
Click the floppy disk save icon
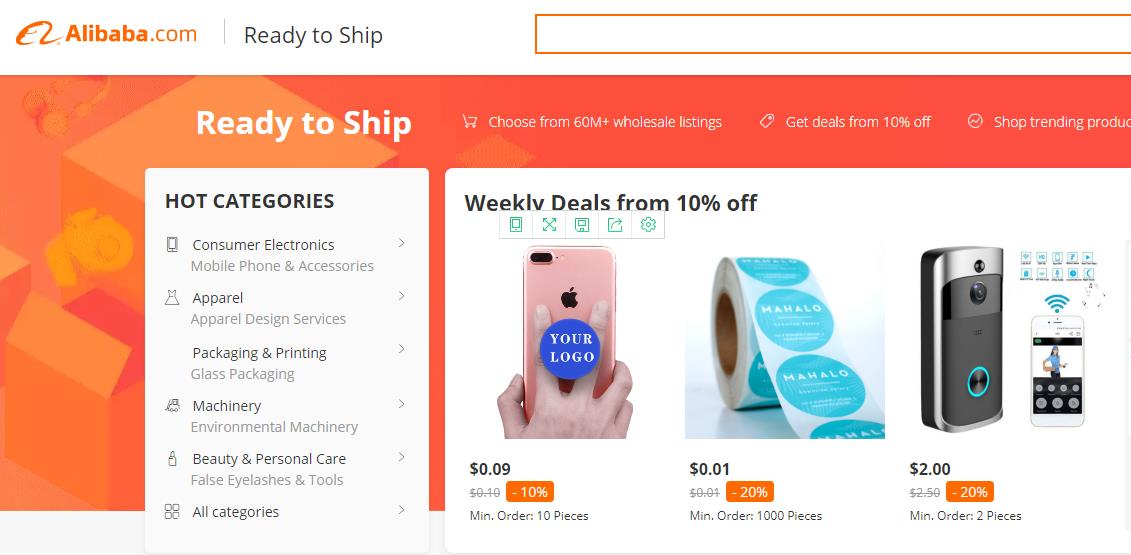582,225
